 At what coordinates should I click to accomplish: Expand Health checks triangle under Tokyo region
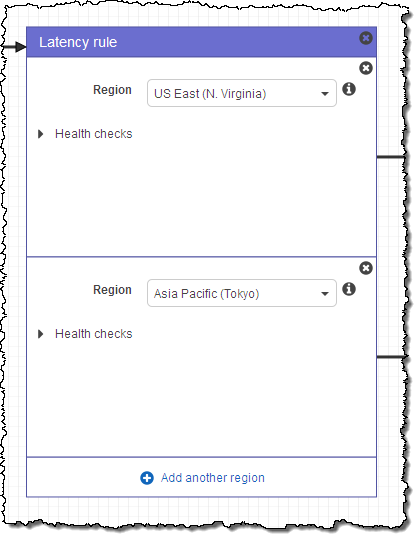point(41,334)
